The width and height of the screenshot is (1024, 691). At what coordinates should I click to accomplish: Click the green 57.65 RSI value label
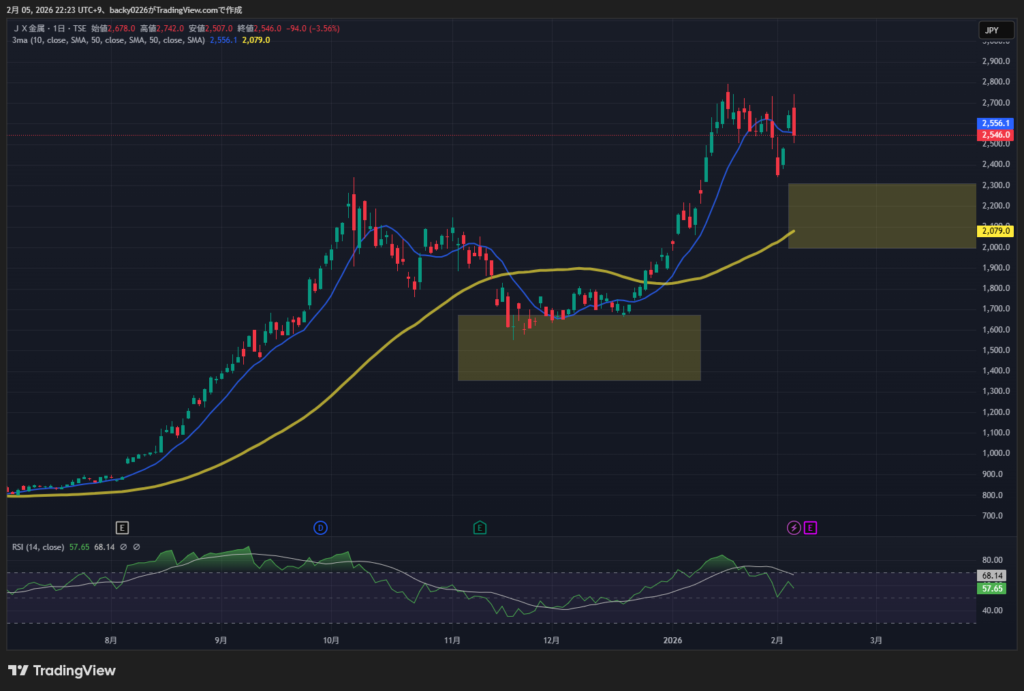pyautogui.click(x=993, y=590)
